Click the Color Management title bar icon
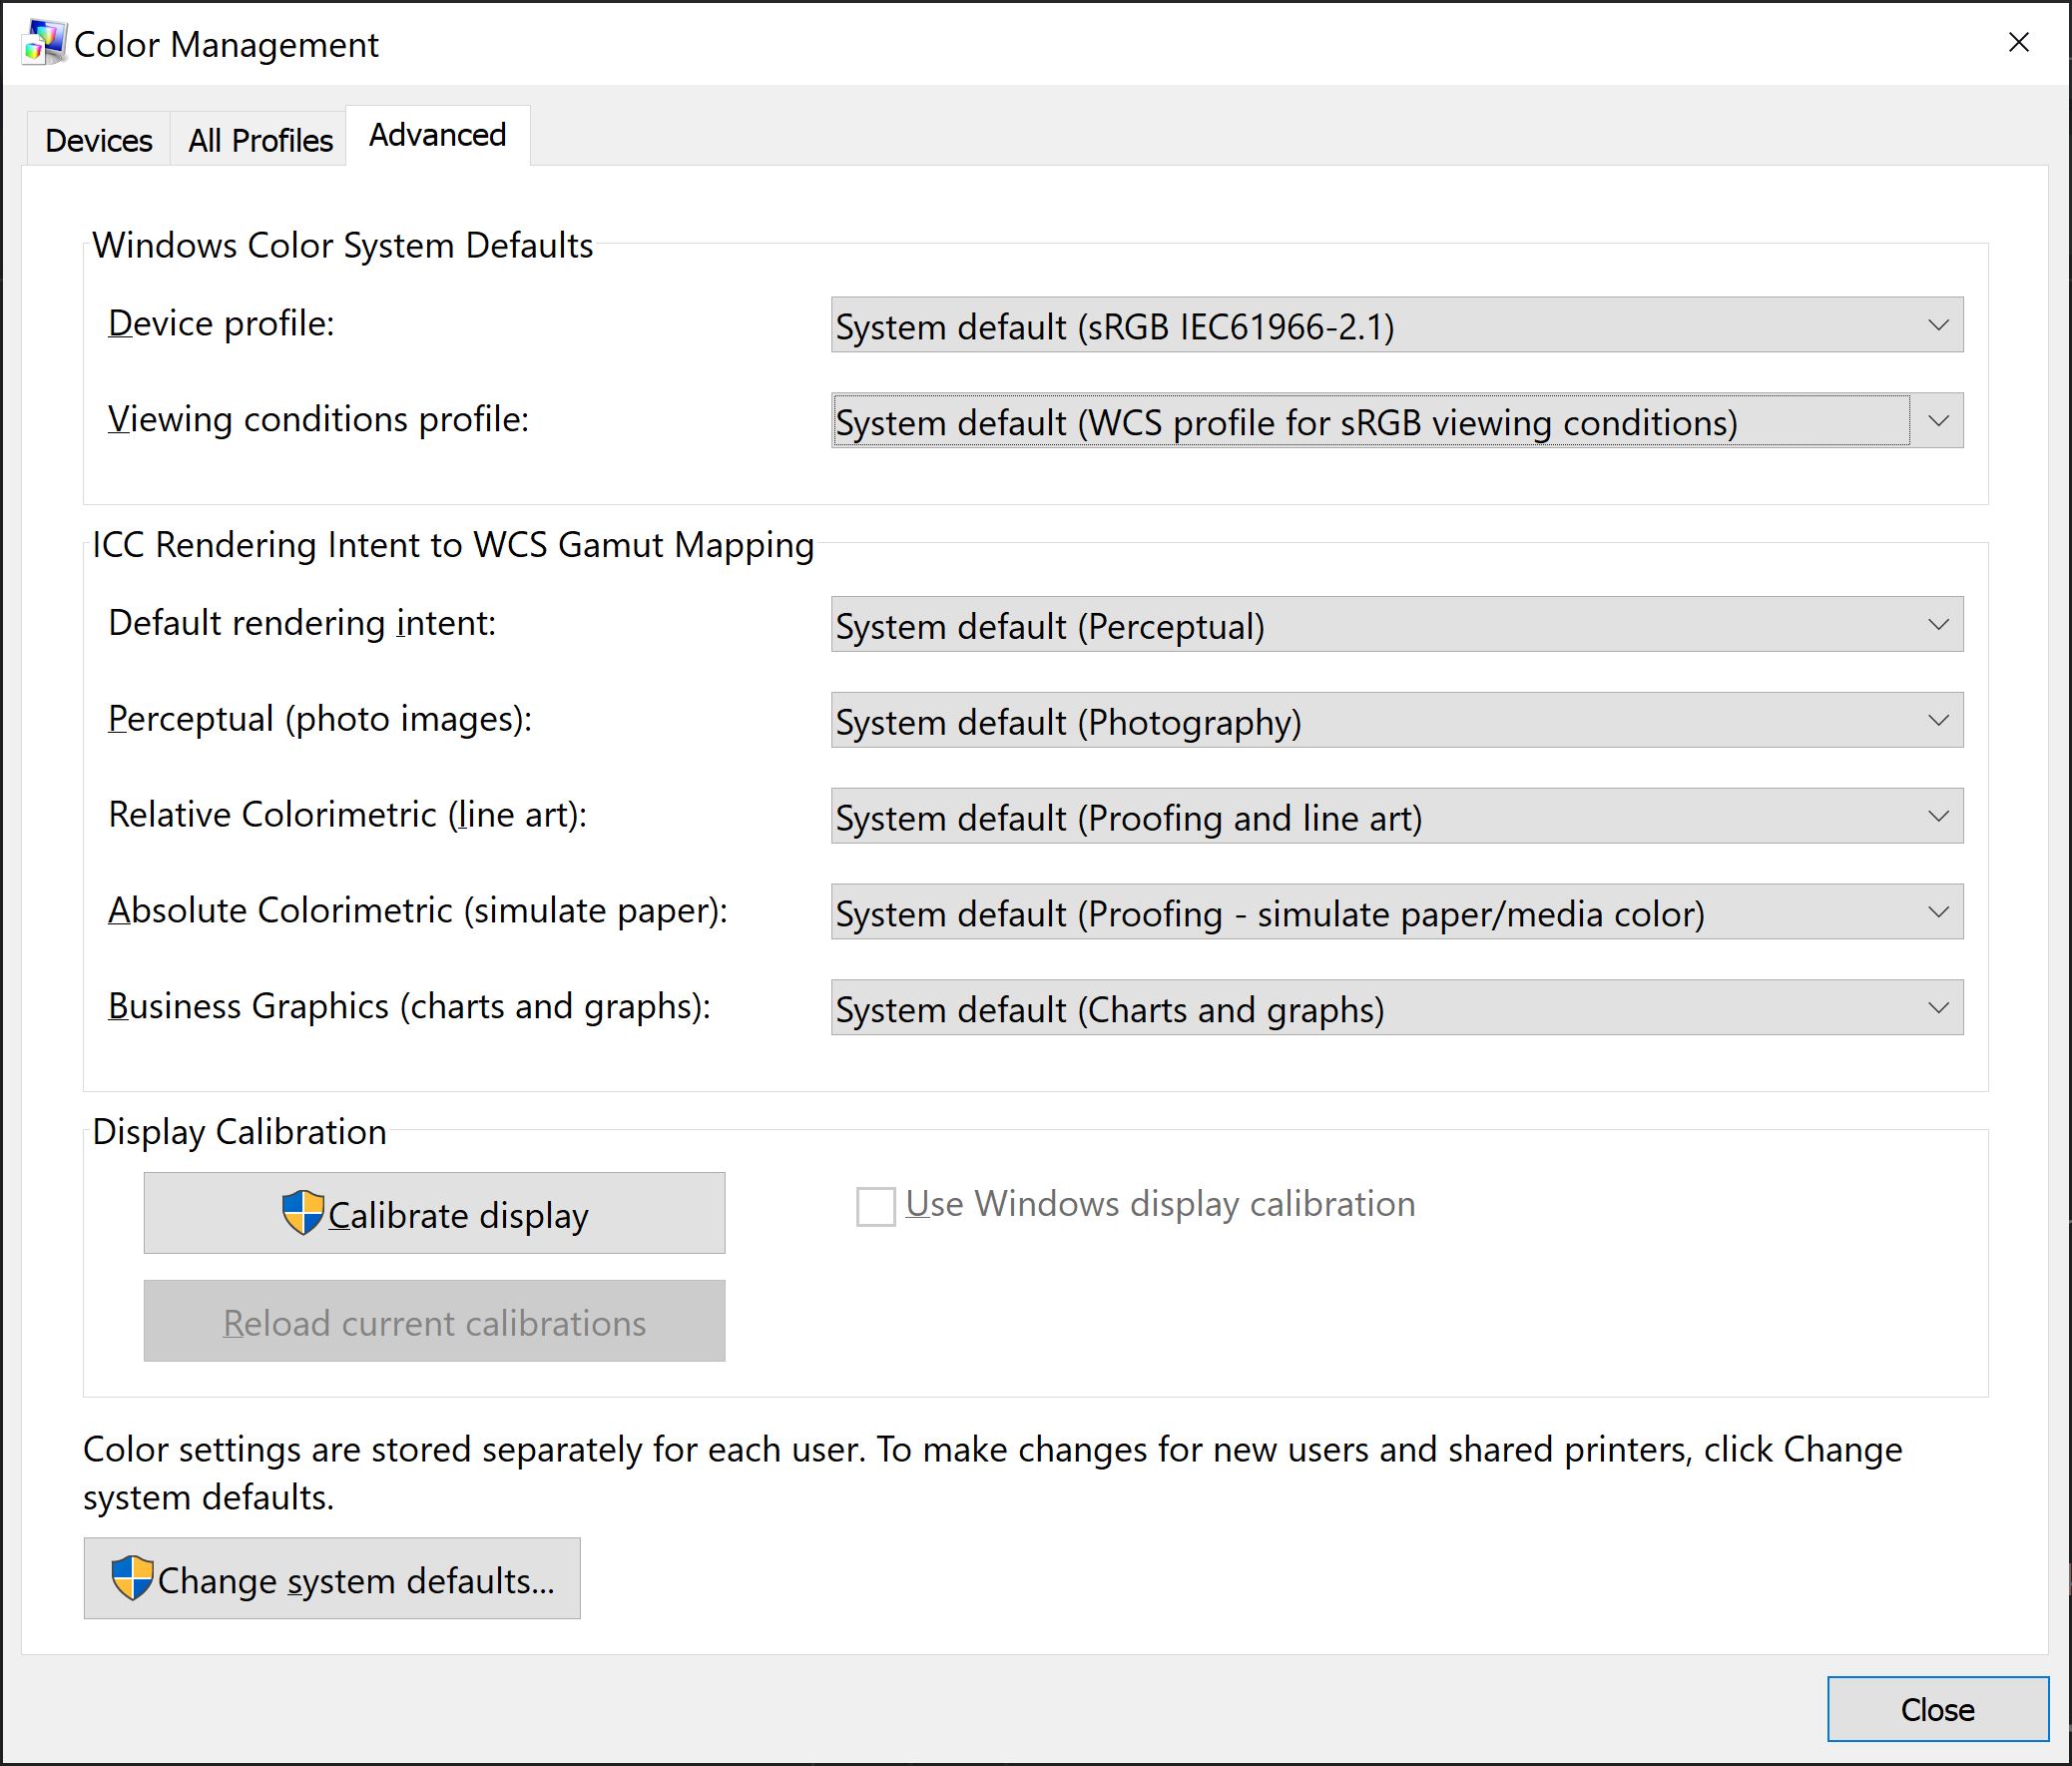2072x1766 pixels. (44, 43)
